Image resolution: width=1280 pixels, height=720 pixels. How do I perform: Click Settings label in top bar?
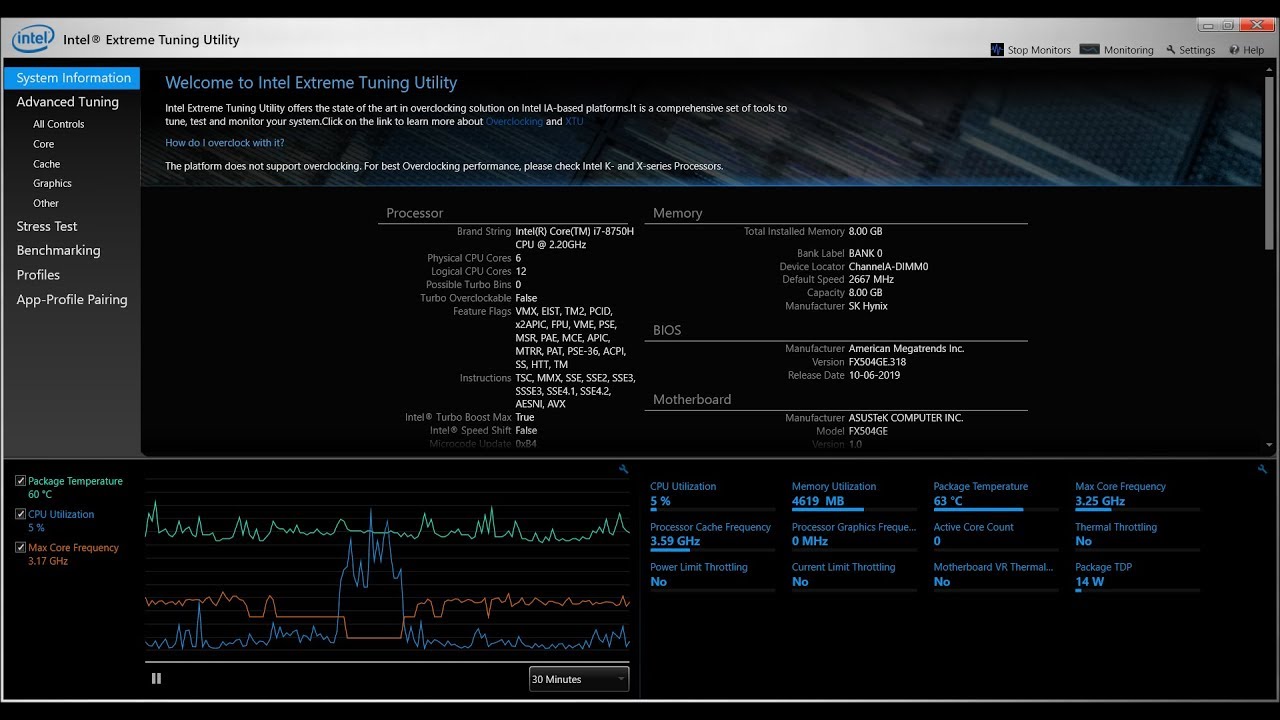[x=1197, y=50]
